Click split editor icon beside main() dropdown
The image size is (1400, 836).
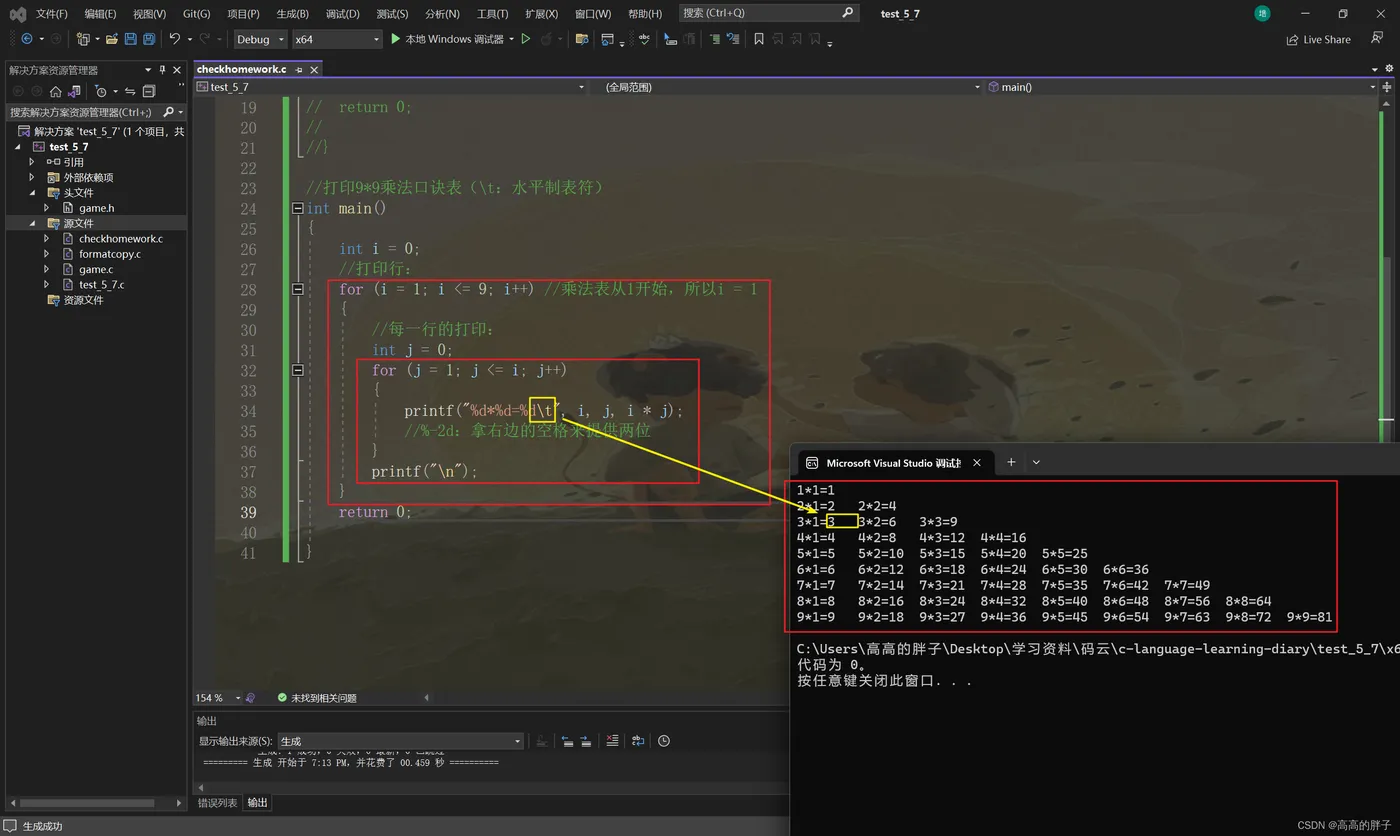tap(1387, 87)
